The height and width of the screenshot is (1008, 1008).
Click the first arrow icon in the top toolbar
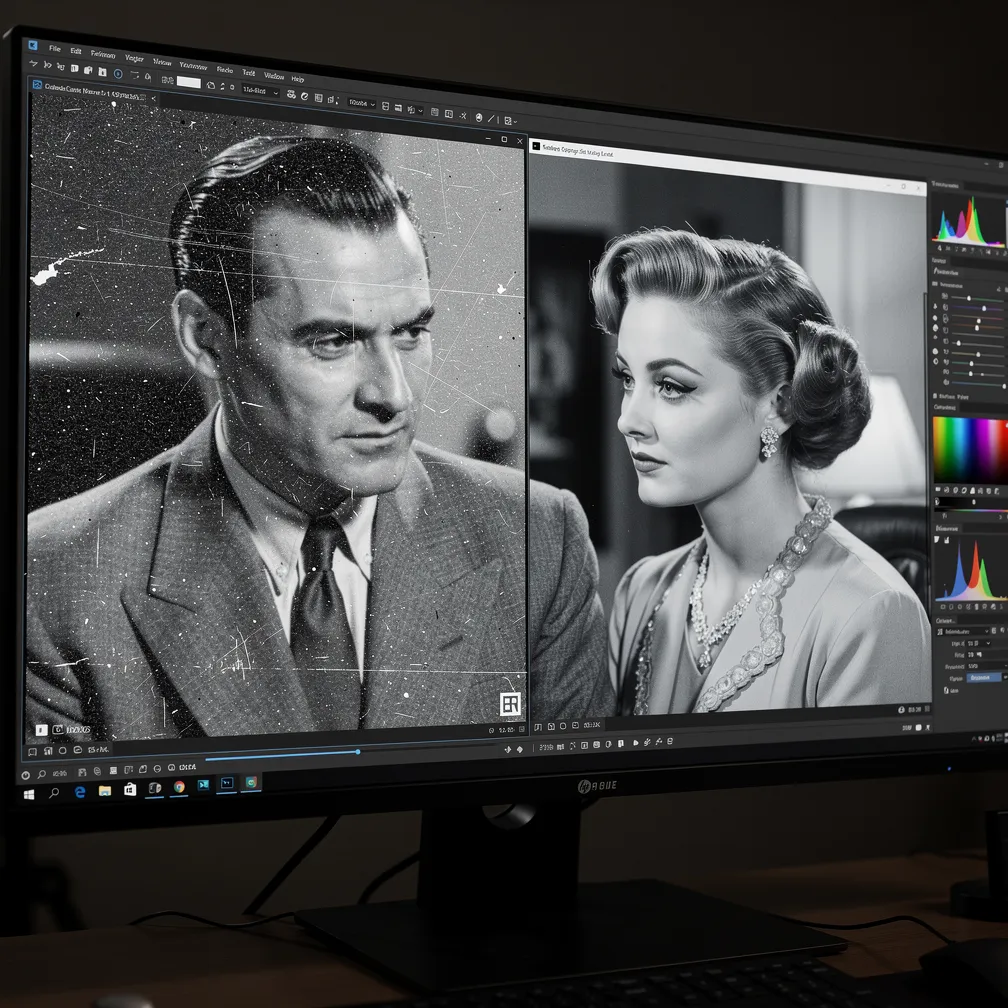[33, 63]
